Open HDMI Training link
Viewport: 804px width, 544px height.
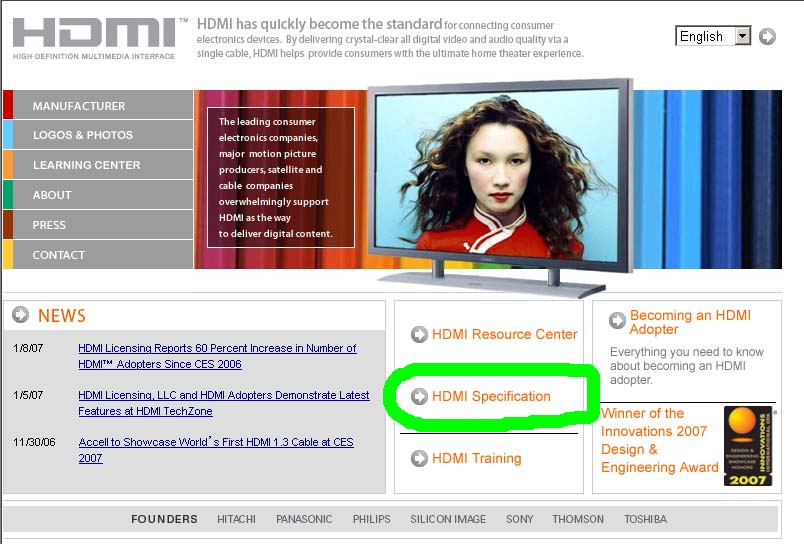click(x=476, y=458)
